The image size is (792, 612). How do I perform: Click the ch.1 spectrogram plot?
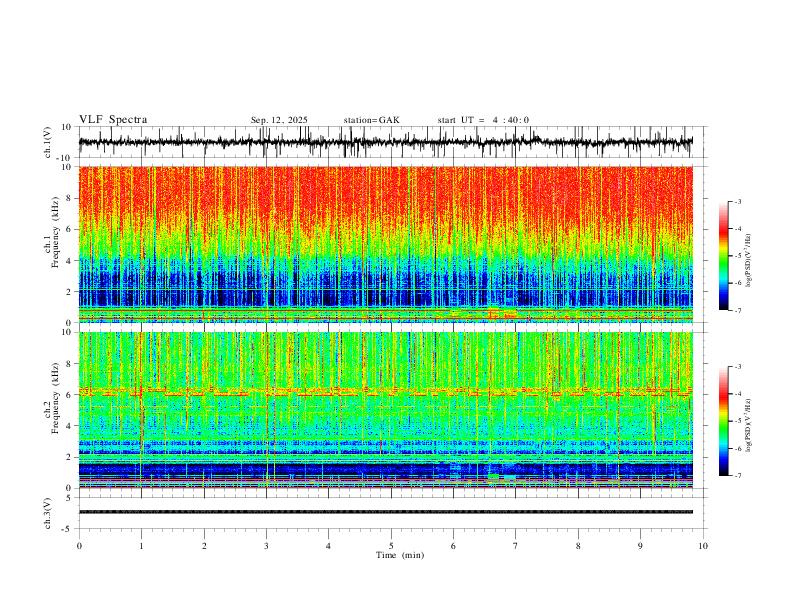[x=386, y=244]
